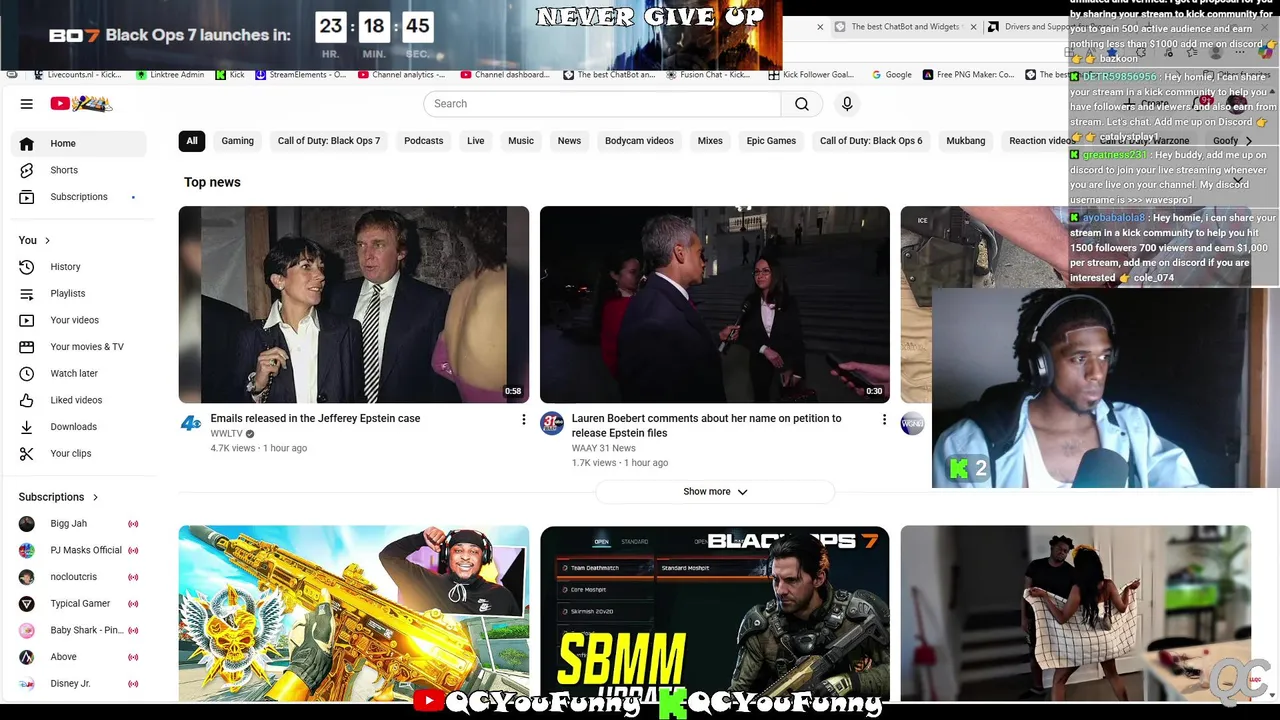1280x720 pixels.
Task: Open the WWLTV channel name
Action: [227, 434]
